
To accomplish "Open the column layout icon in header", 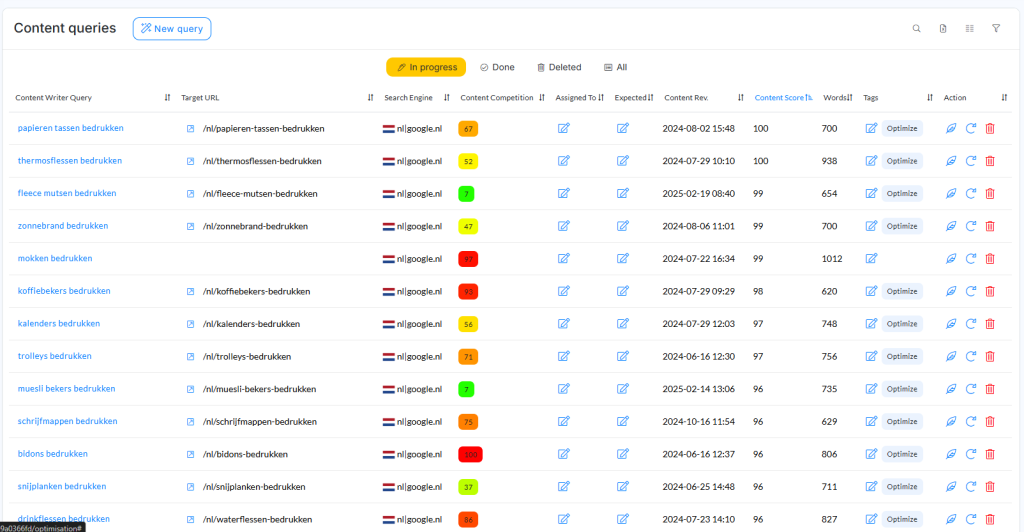I will pos(969,29).
